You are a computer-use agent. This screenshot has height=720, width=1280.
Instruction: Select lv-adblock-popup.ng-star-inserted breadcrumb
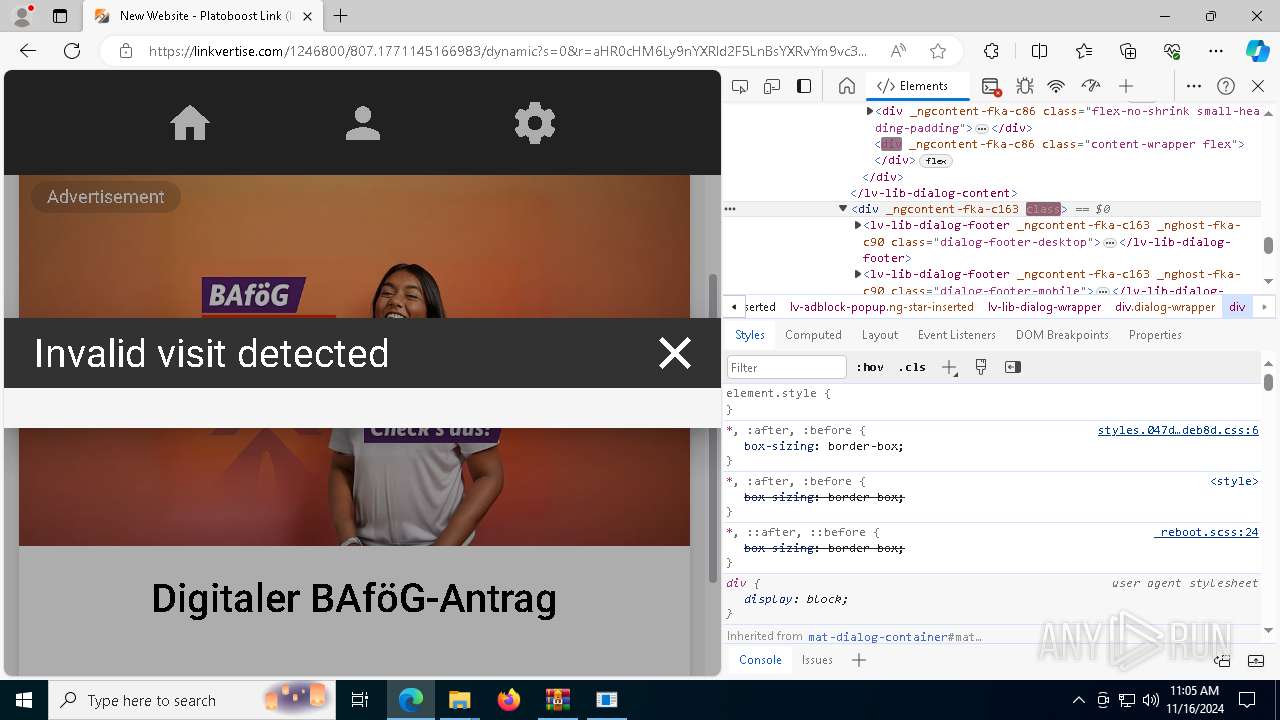pos(881,307)
